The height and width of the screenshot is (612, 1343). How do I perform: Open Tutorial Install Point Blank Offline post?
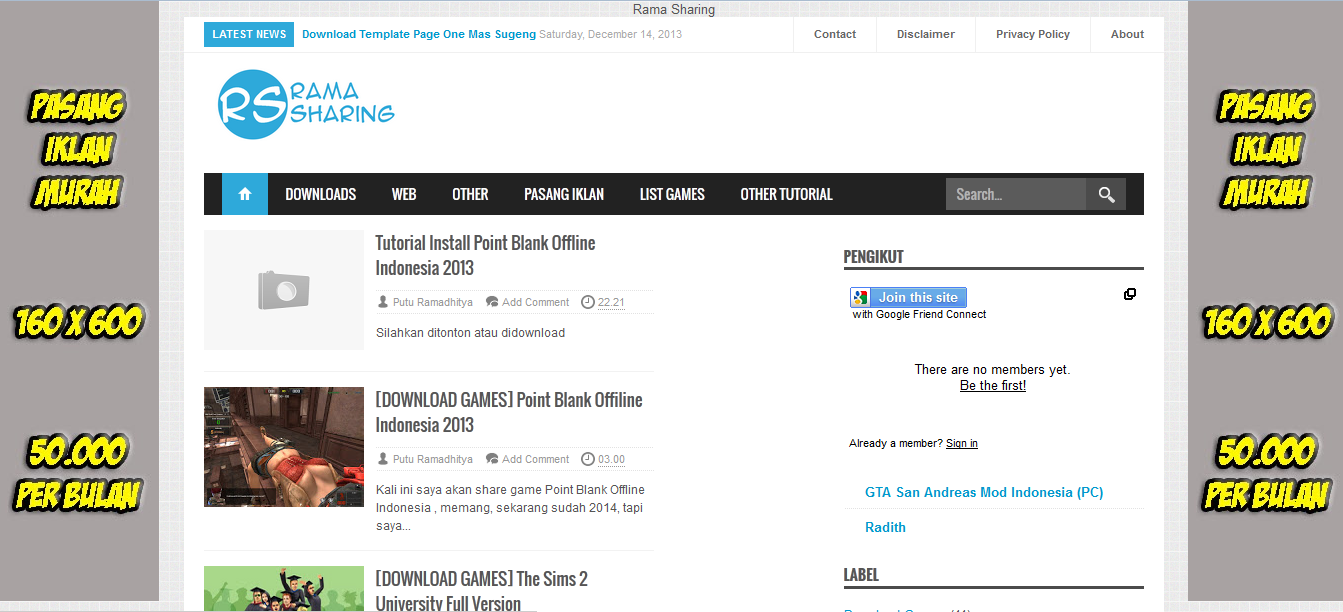pos(485,255)
